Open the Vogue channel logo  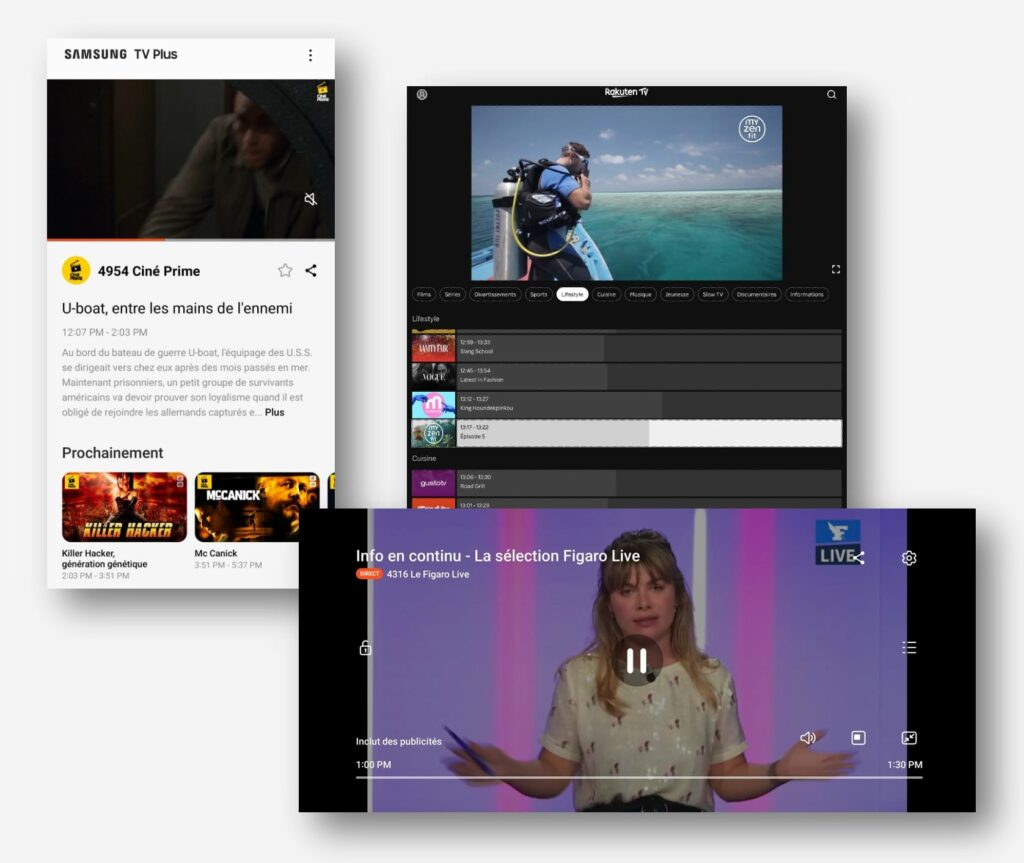coord(433,376)
